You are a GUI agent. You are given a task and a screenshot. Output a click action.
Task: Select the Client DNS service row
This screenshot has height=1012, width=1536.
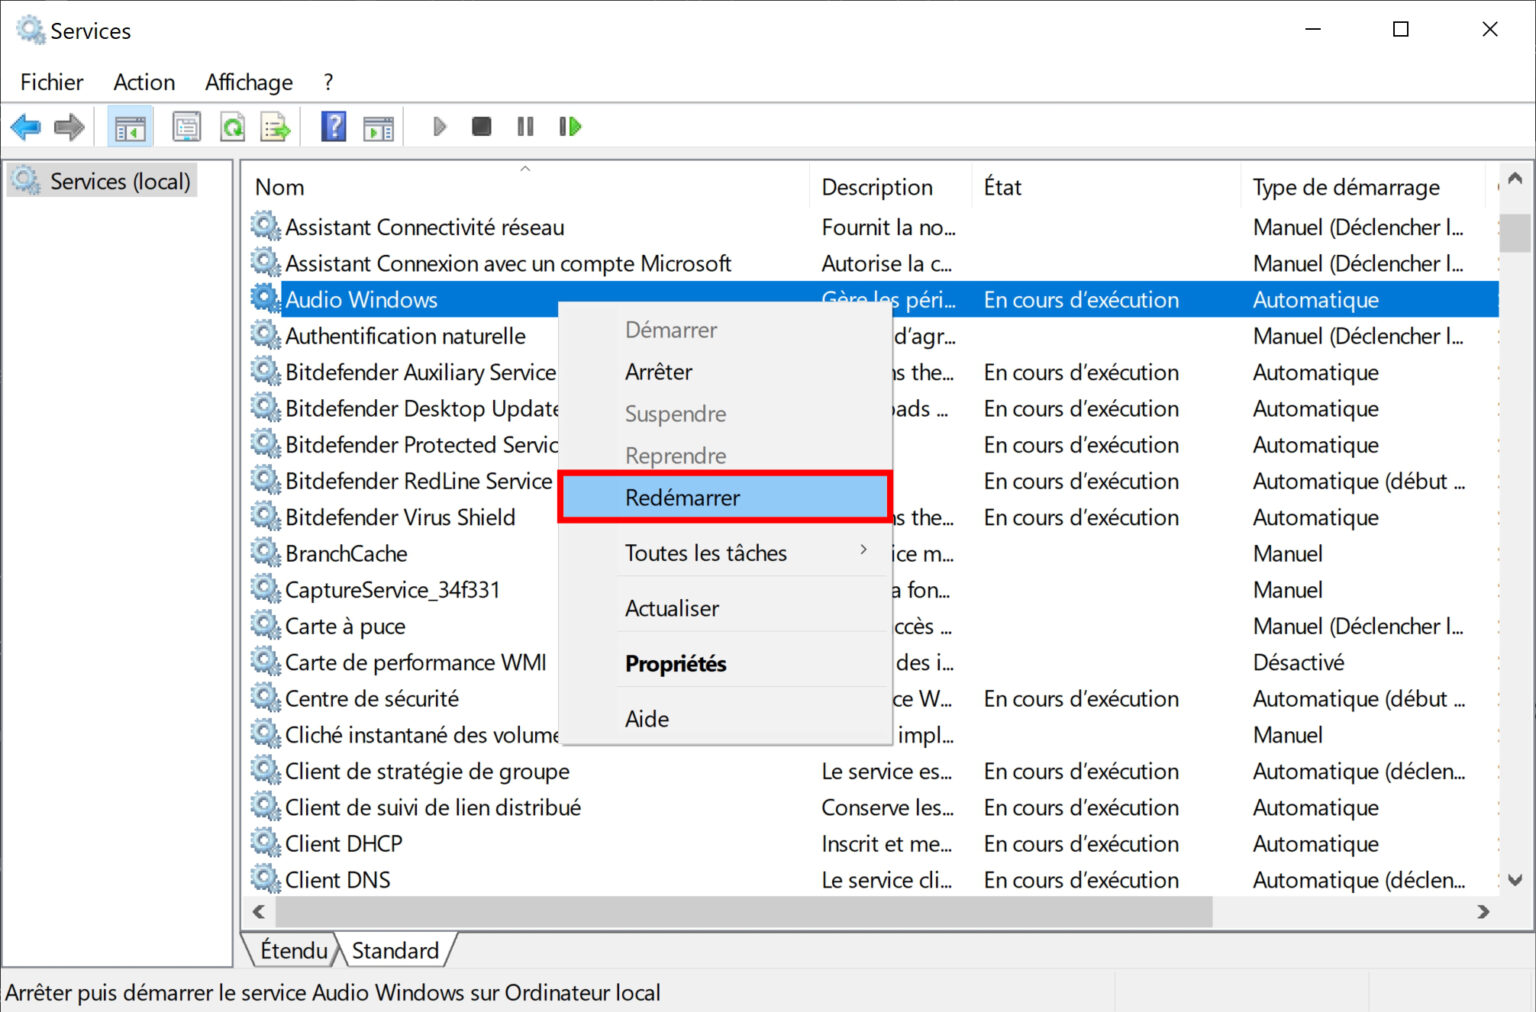(337, 879)
